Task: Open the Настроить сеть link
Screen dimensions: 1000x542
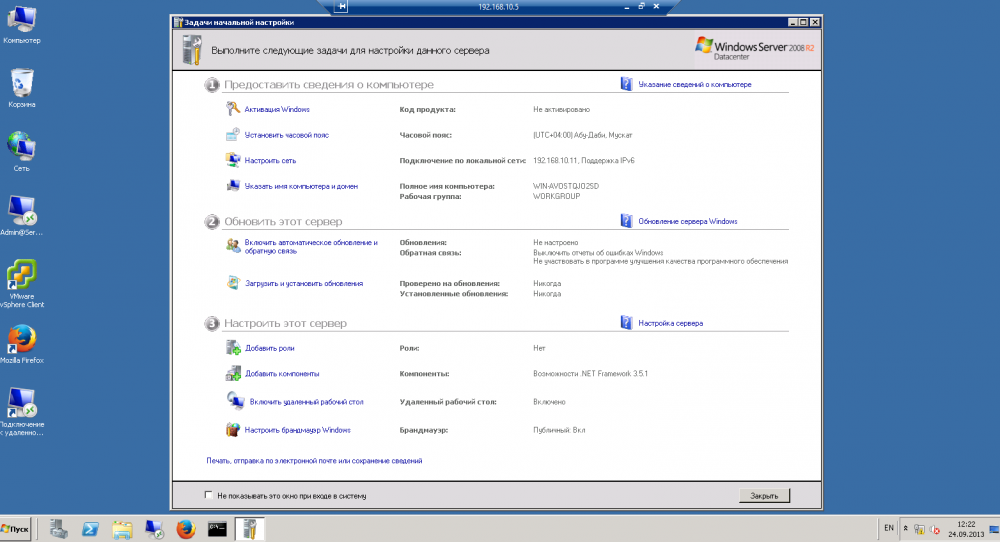Action: coord(270,160)
